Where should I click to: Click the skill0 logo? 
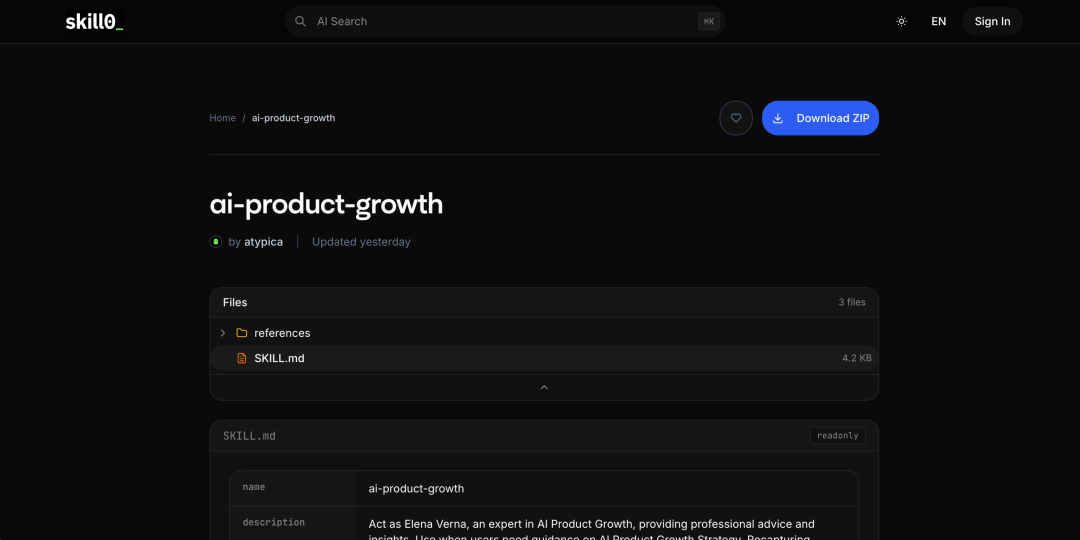pos(94,21)
